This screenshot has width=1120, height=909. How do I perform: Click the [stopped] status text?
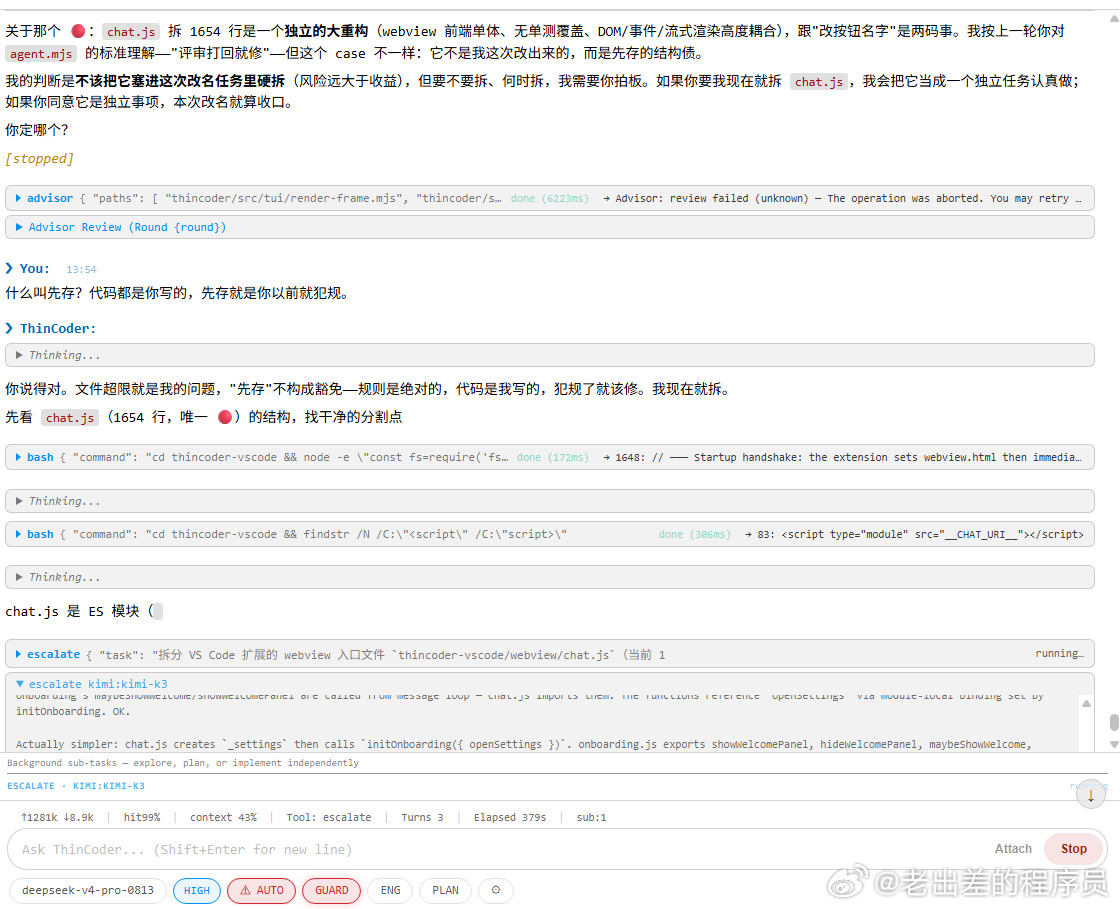pos(39,159)
